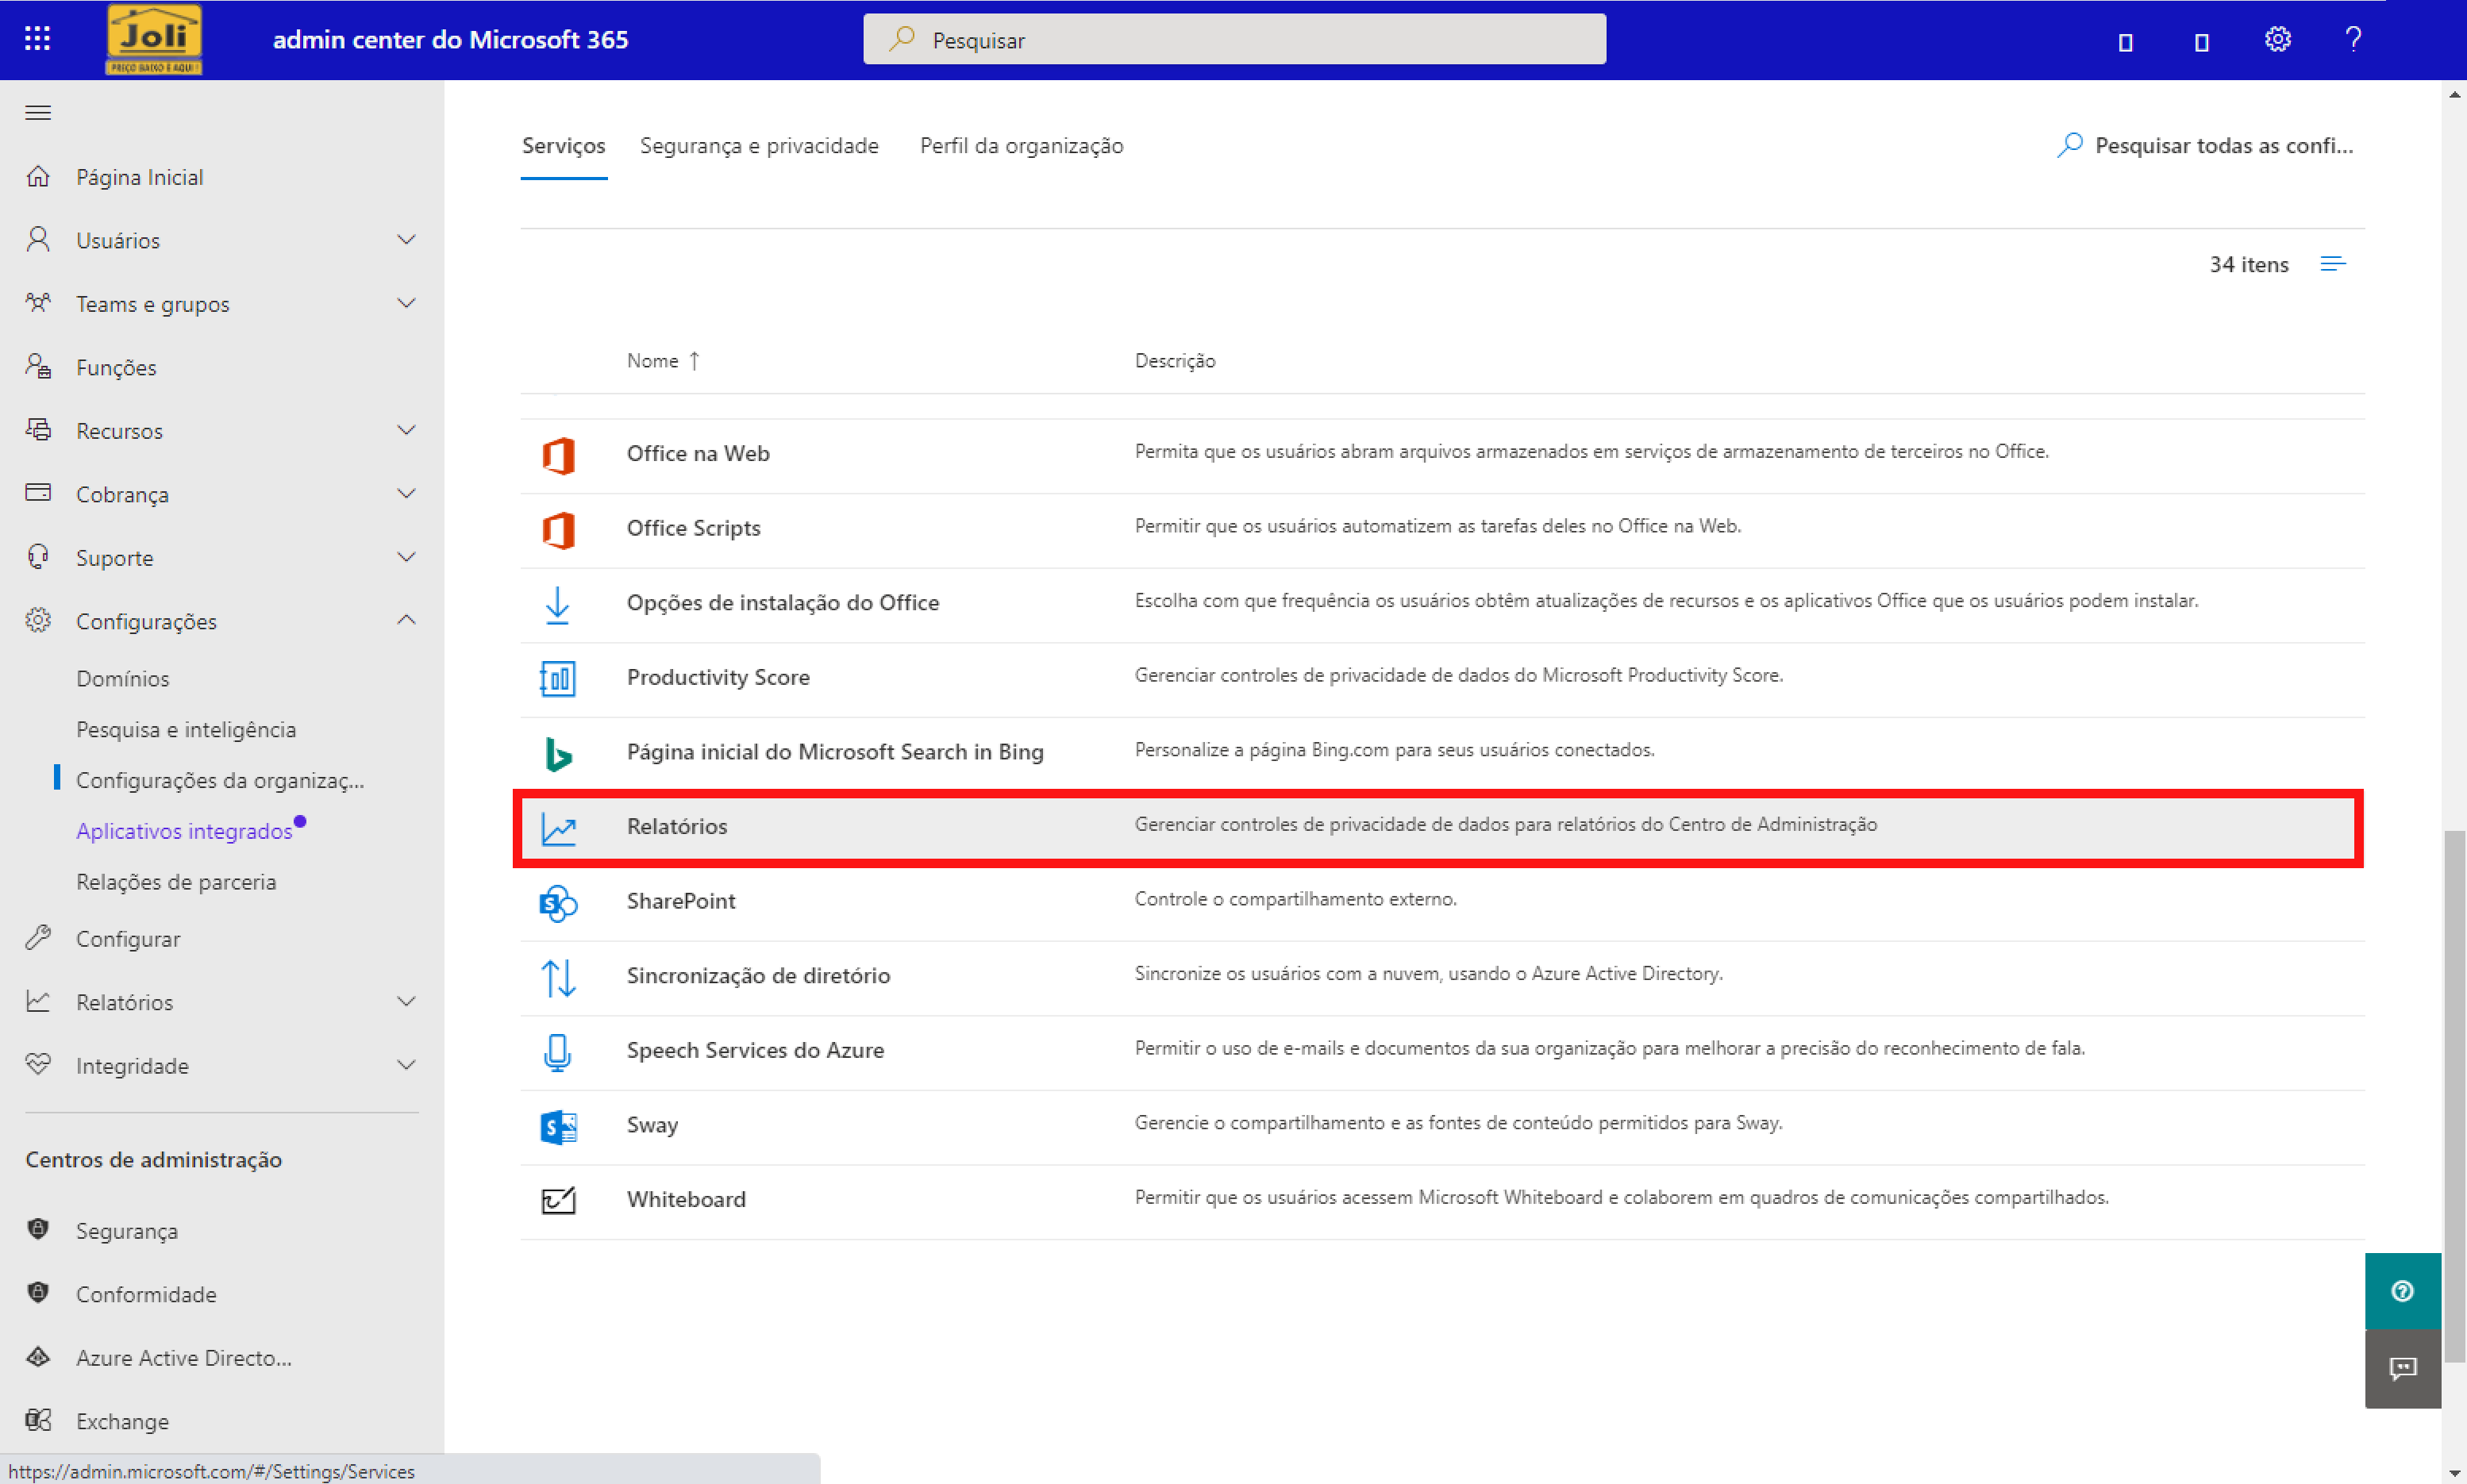Open the Whiteboard service settings

[685, 1199]
